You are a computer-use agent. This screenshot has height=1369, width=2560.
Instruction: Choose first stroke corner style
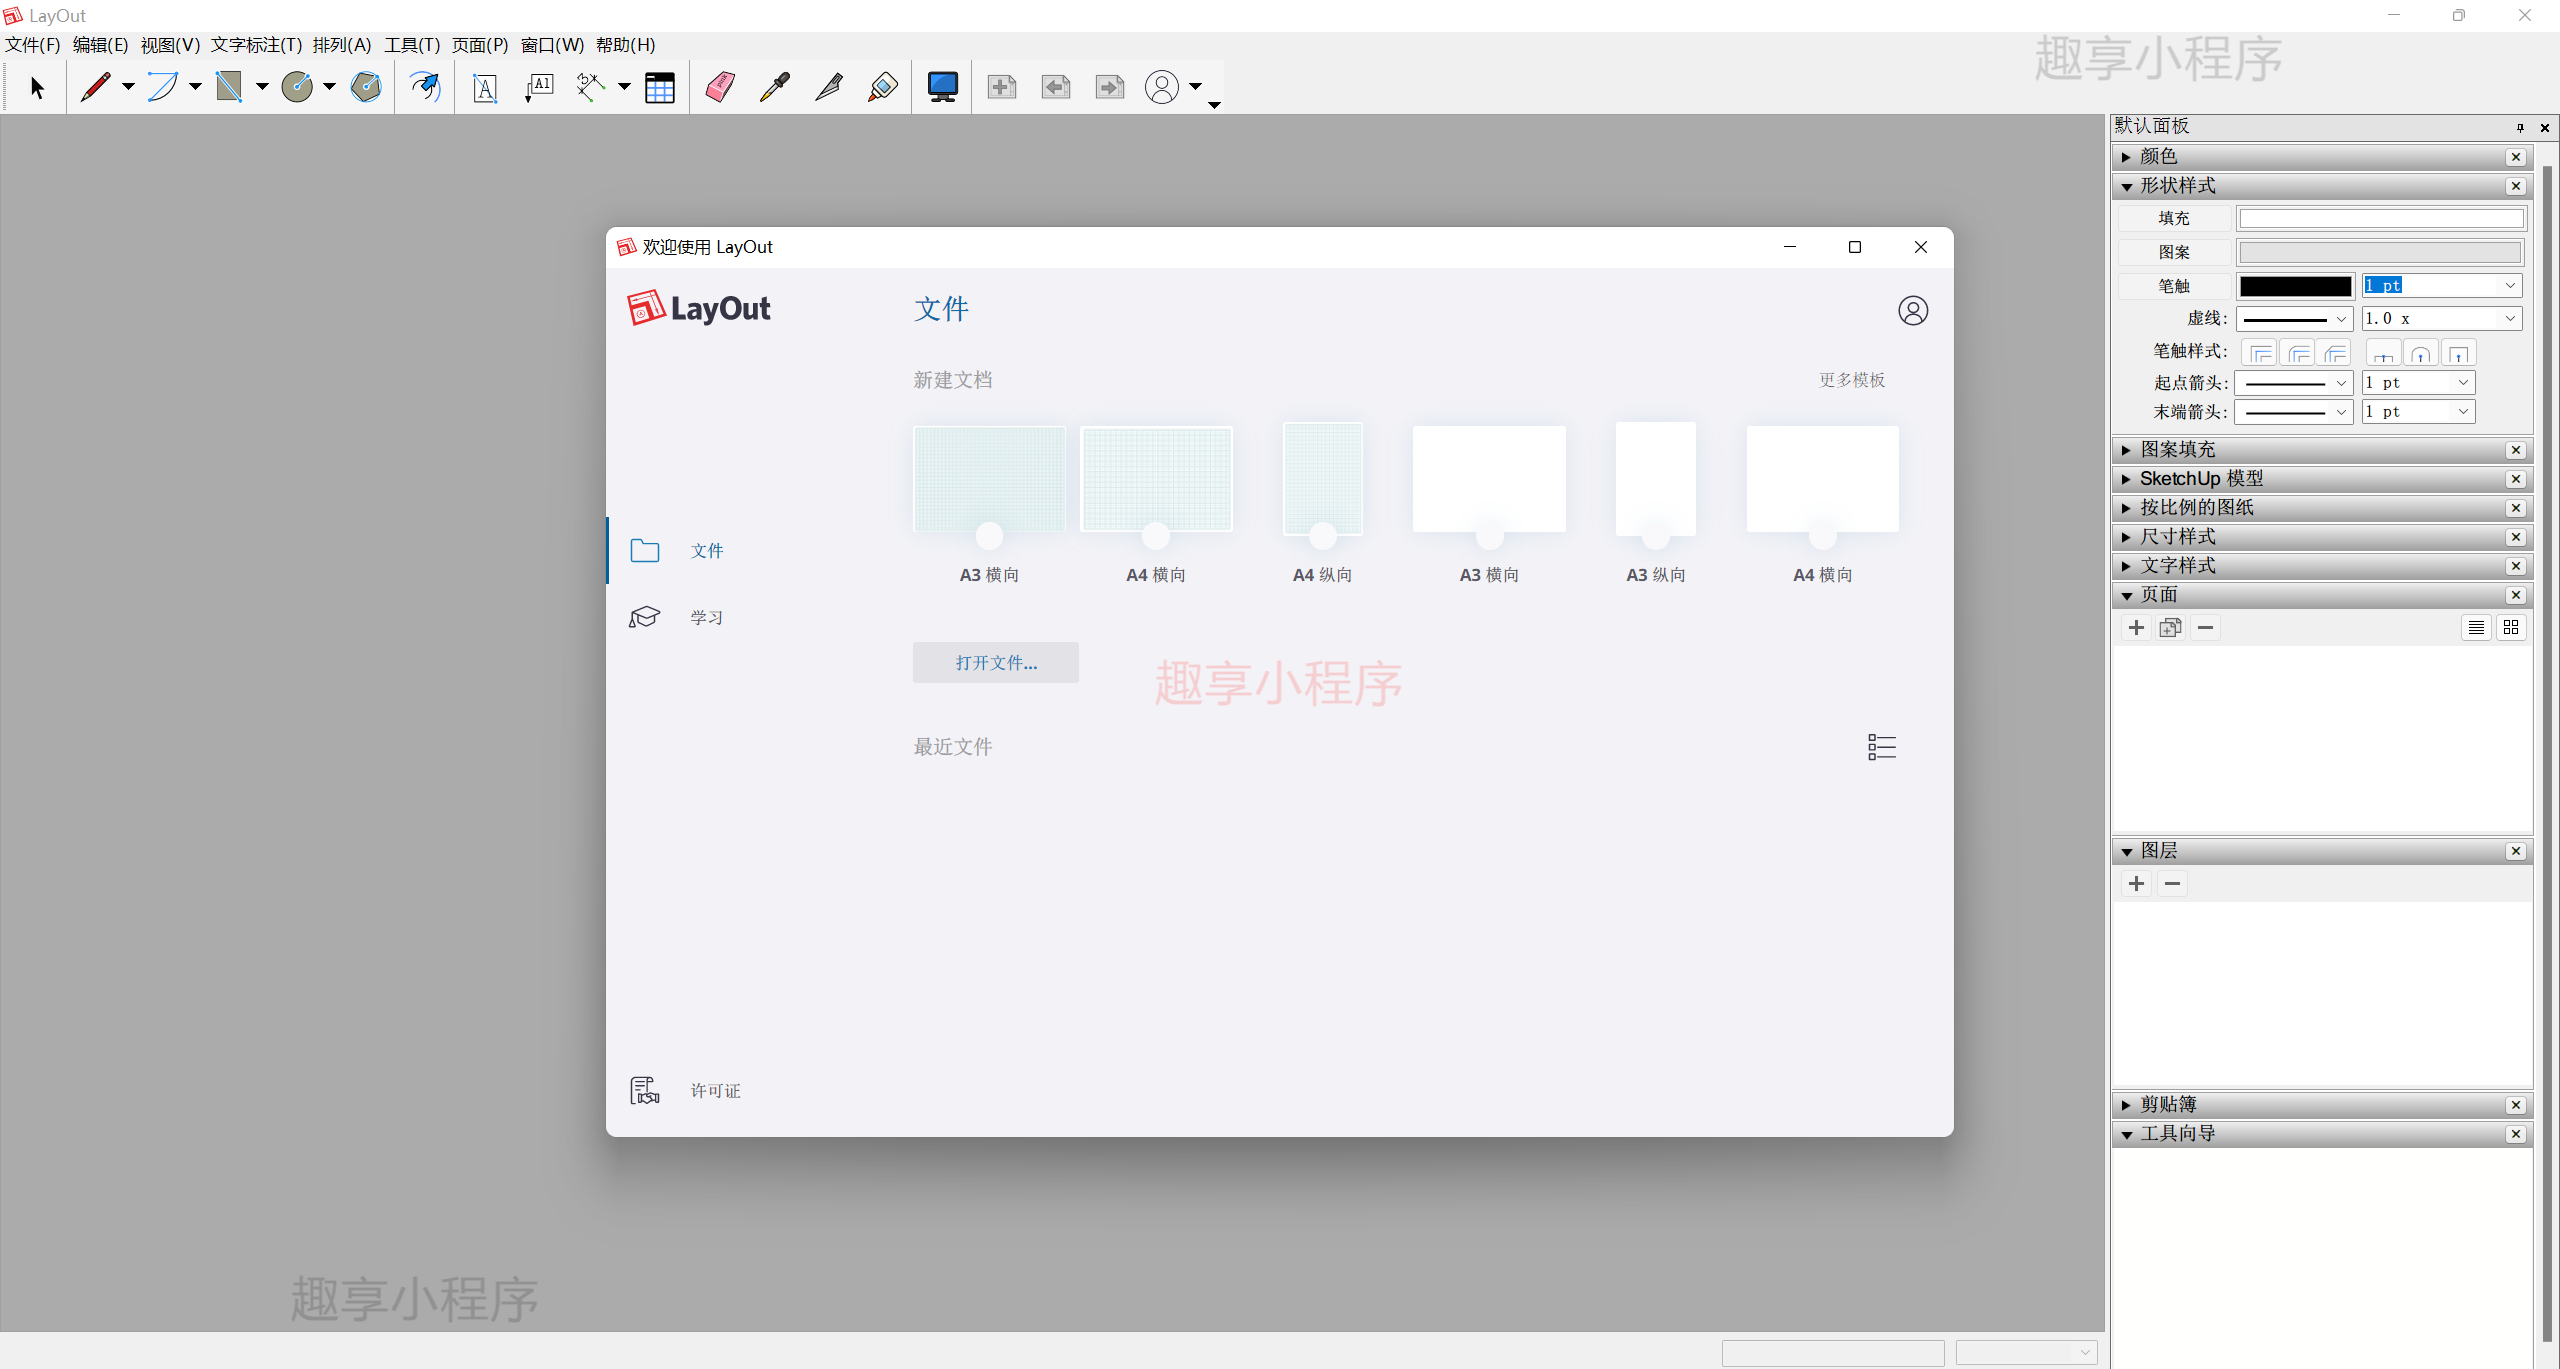pos(2261,353)
